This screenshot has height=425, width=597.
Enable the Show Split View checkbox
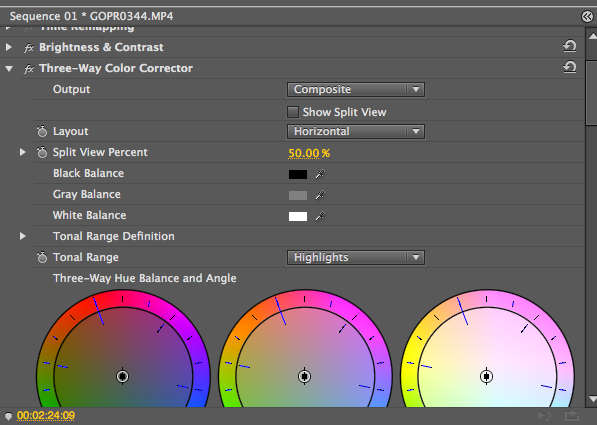[x=293, y=112]
